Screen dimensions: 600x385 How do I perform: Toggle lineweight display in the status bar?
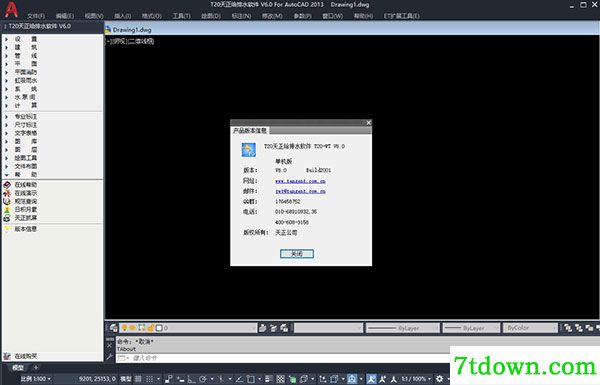point(269,379)
